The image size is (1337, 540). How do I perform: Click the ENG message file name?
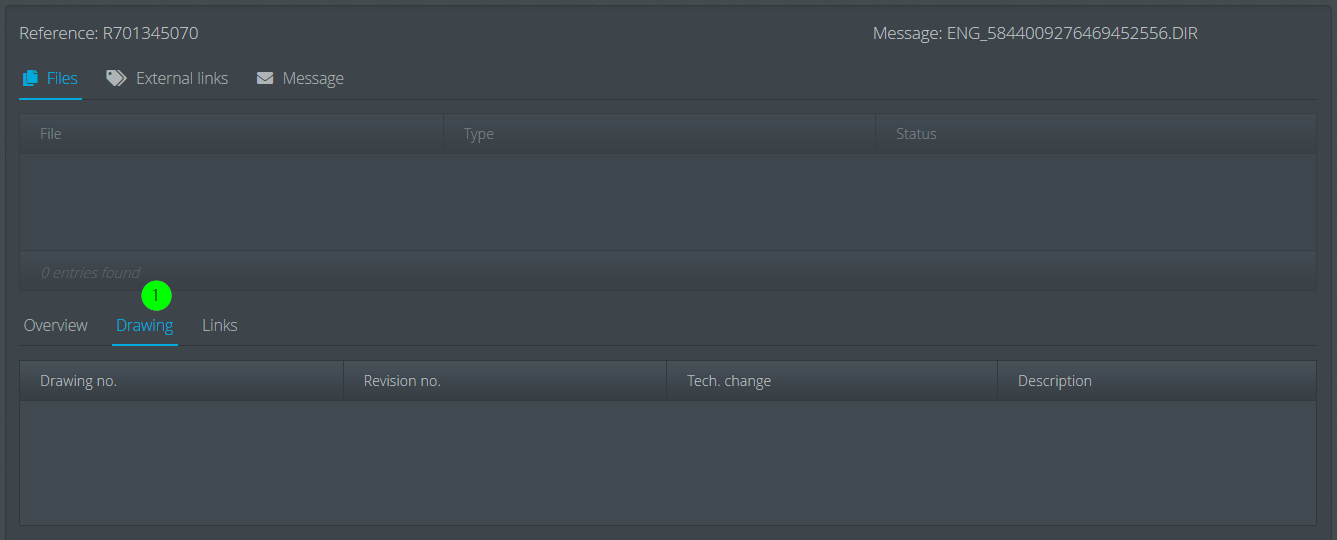[x=1072, y=33]
